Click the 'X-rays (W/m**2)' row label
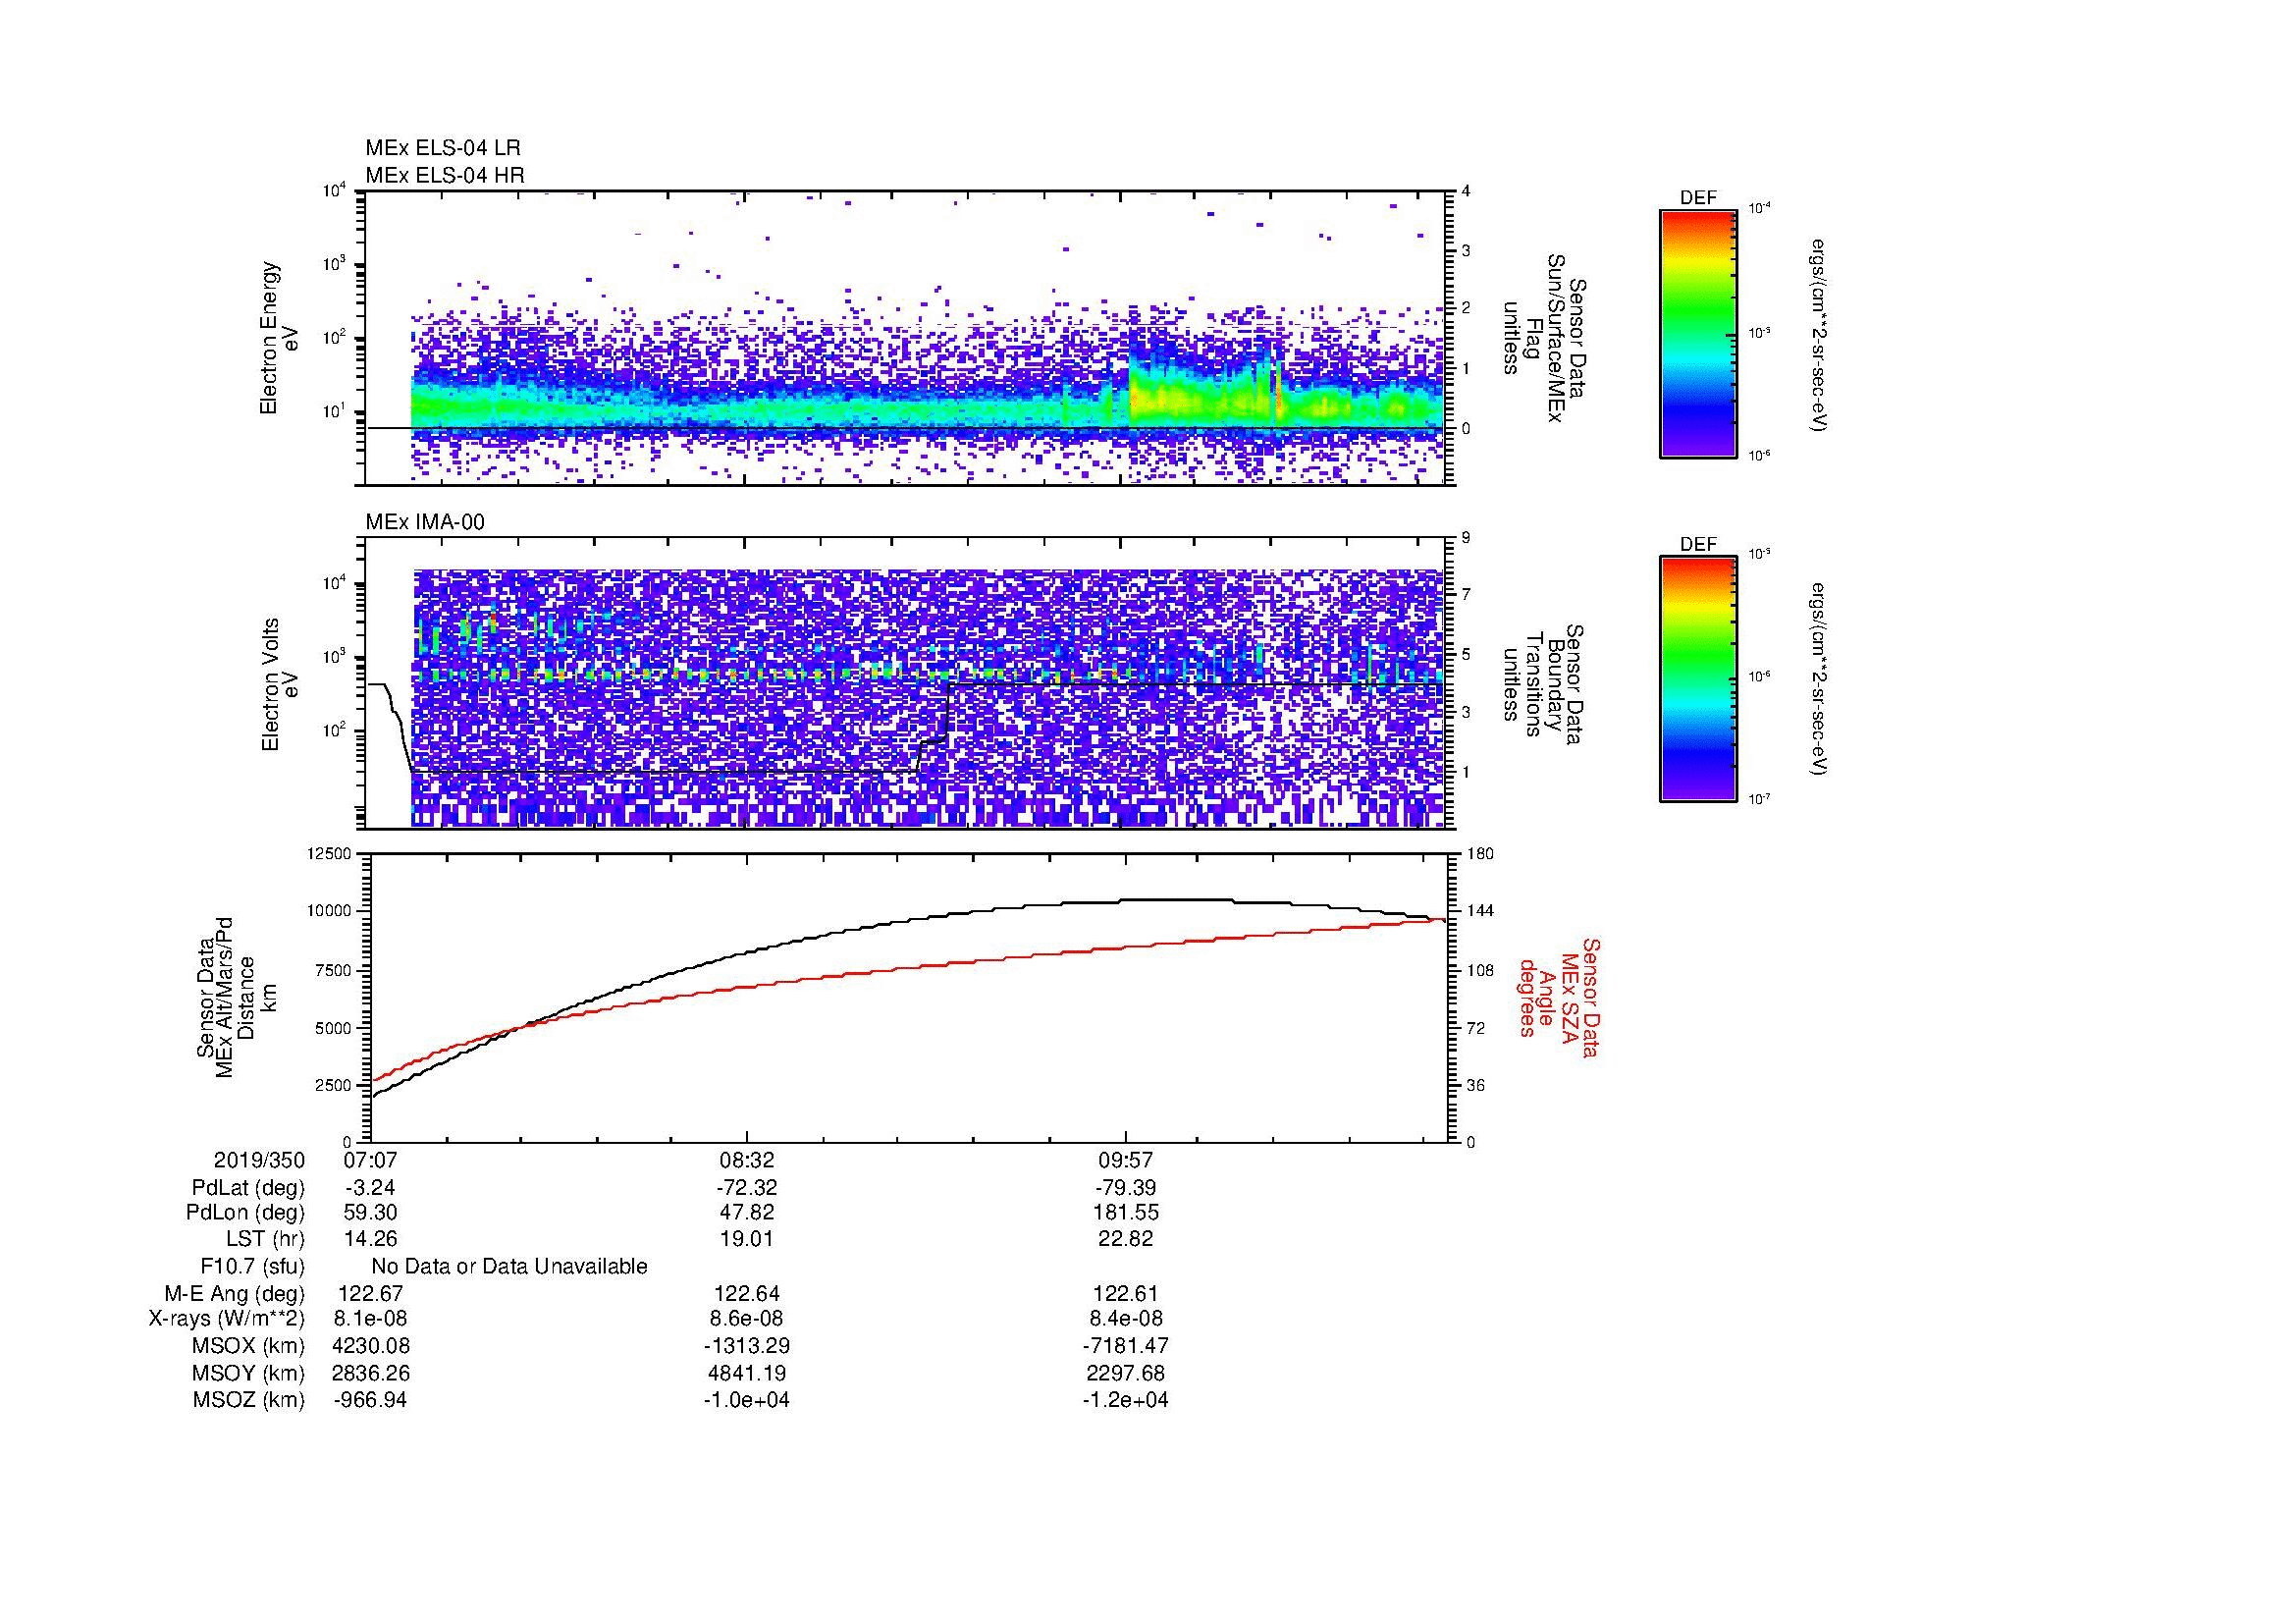This screenshot has height=1623, width=2296. coord(226,1319)
